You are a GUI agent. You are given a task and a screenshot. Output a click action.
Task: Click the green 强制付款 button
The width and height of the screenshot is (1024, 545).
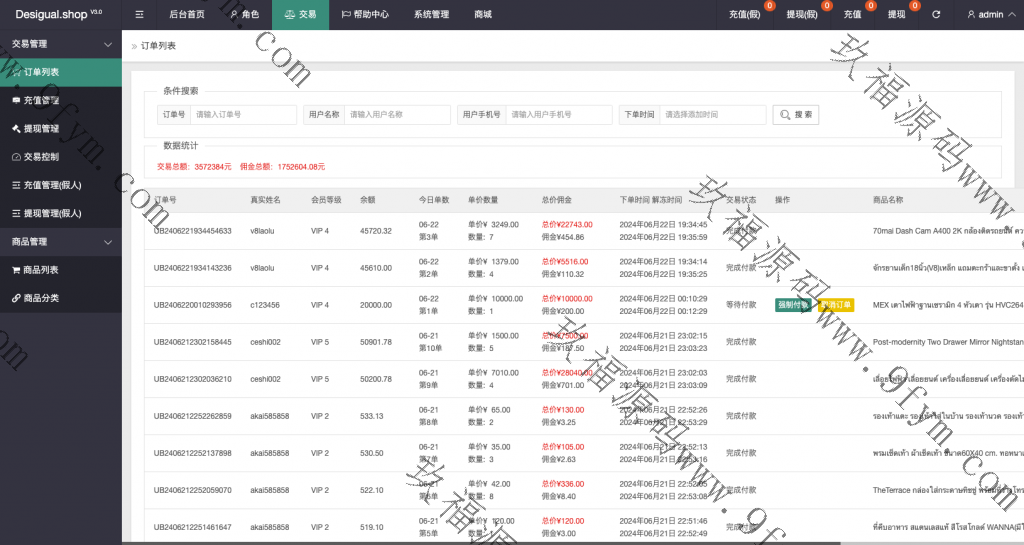792,305
